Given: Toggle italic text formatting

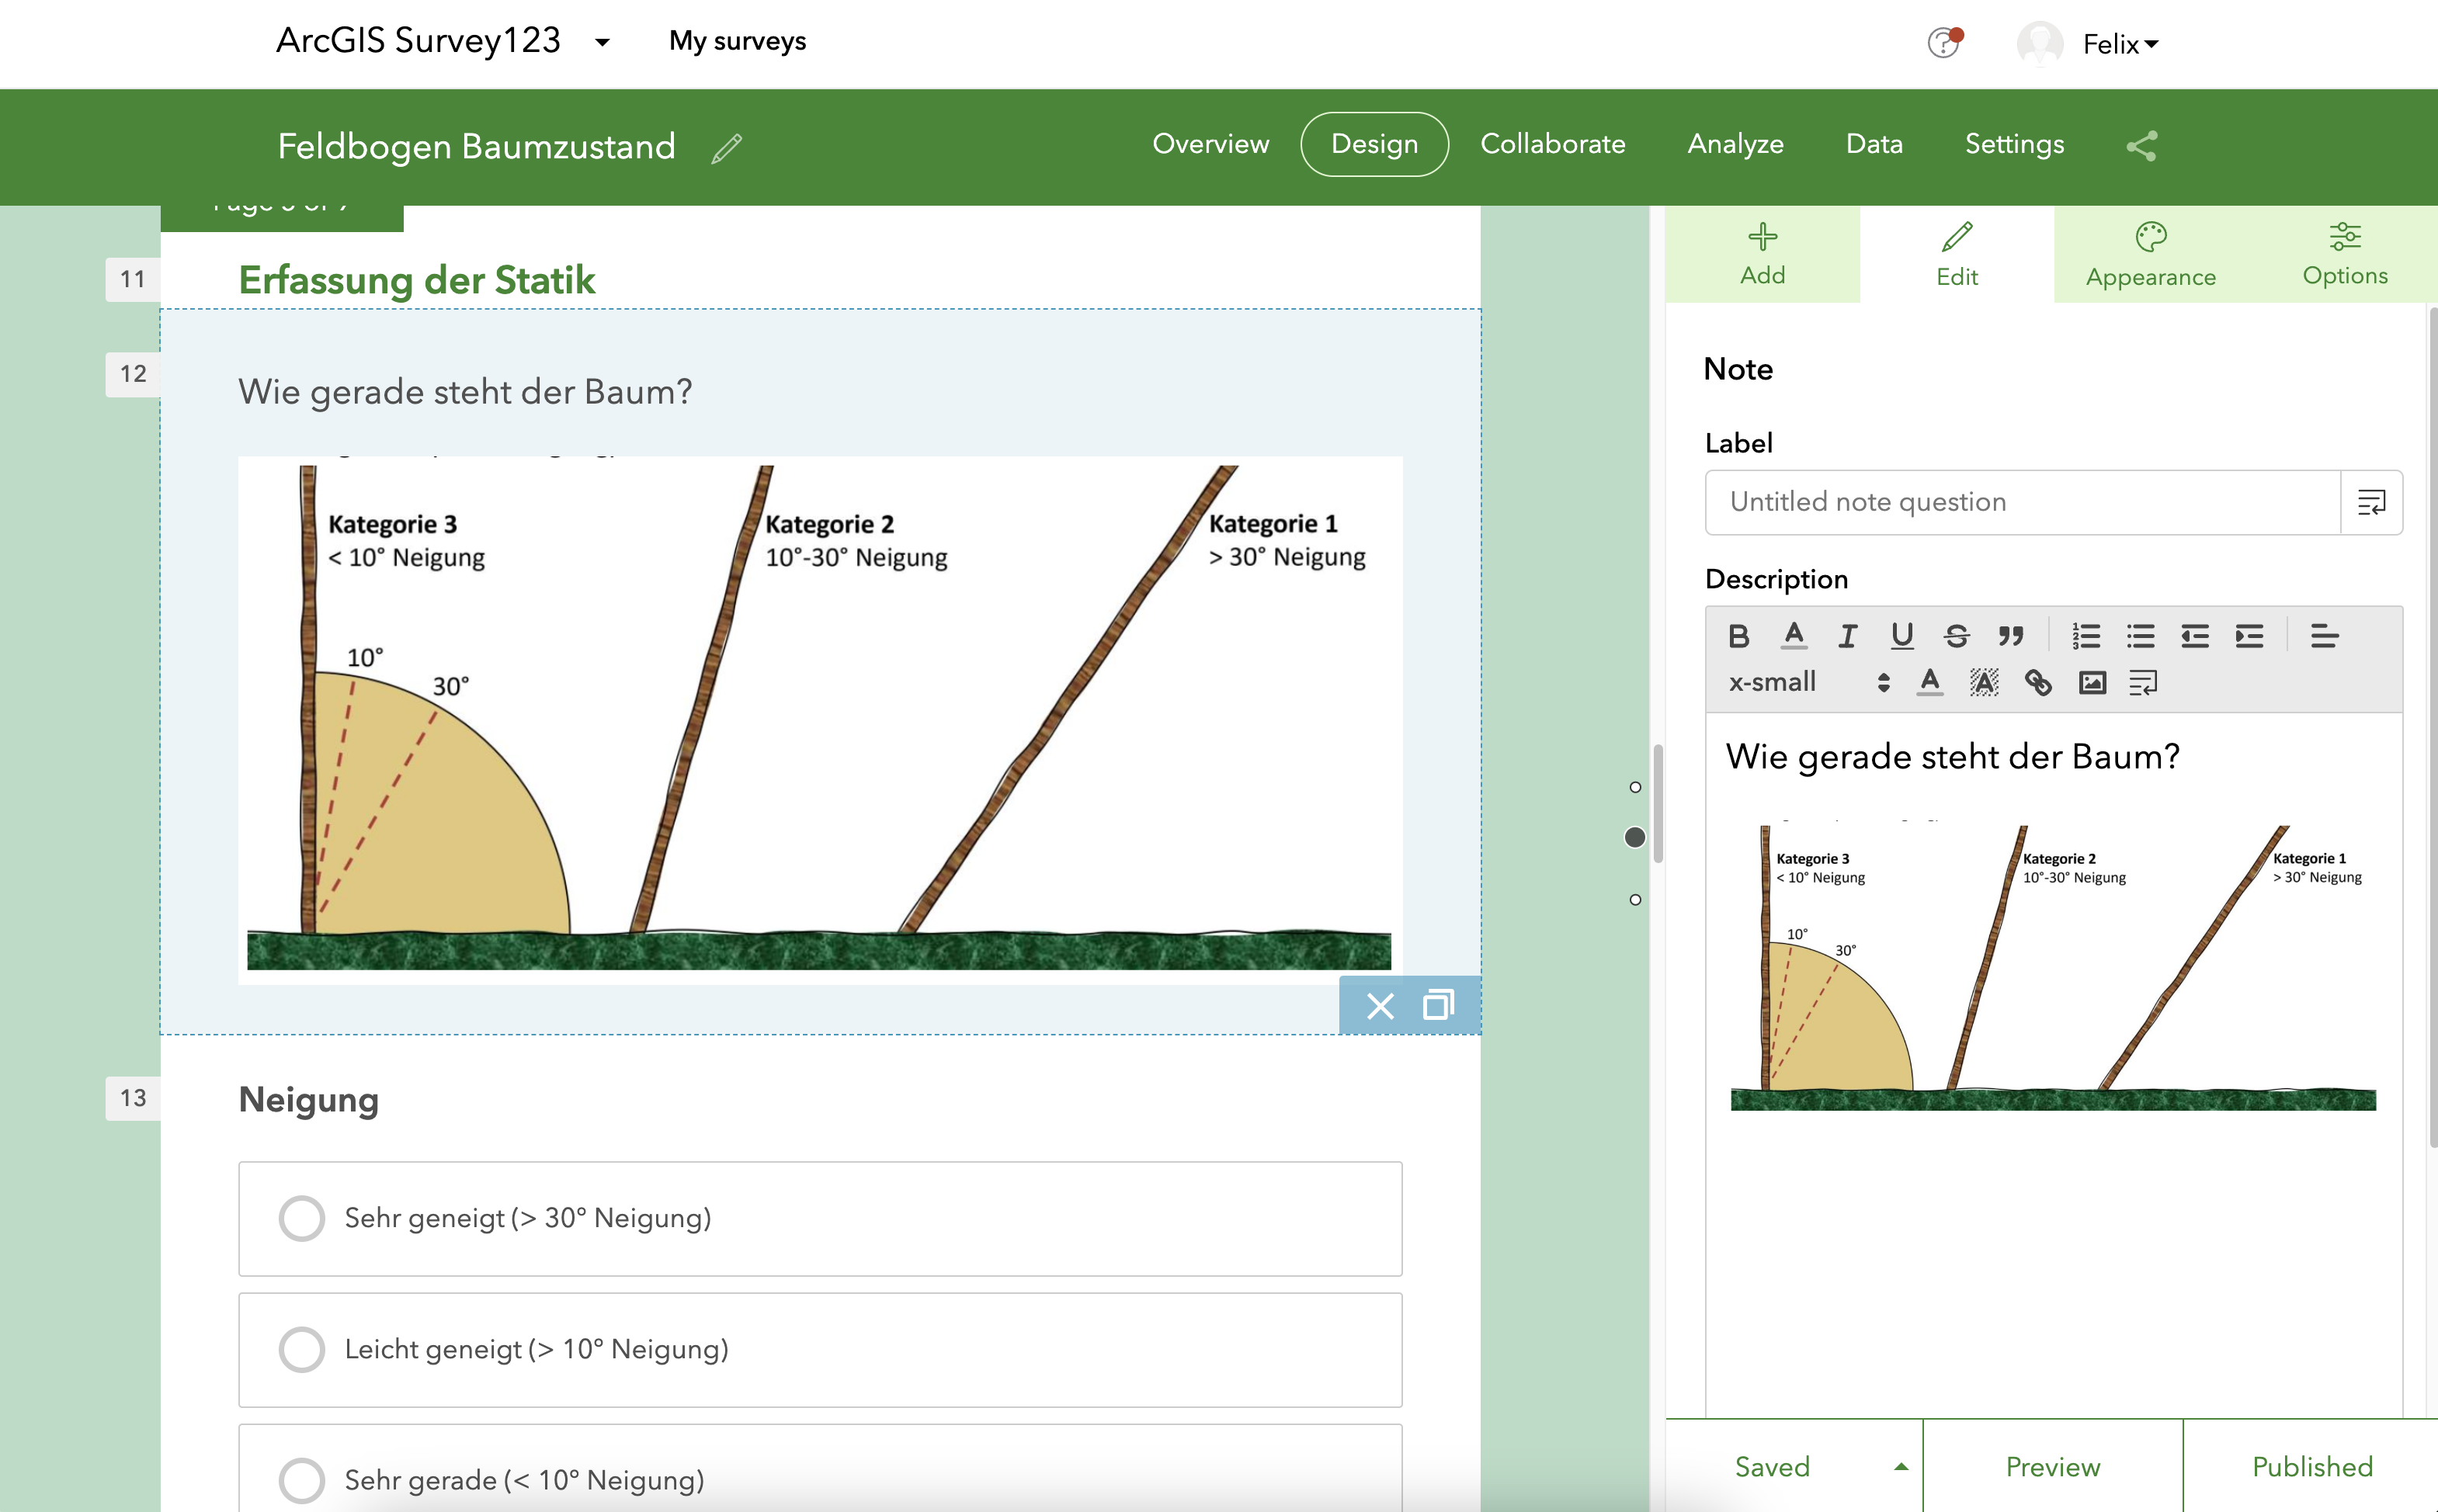Looking at the screenshot, I should click(1847, 636).
